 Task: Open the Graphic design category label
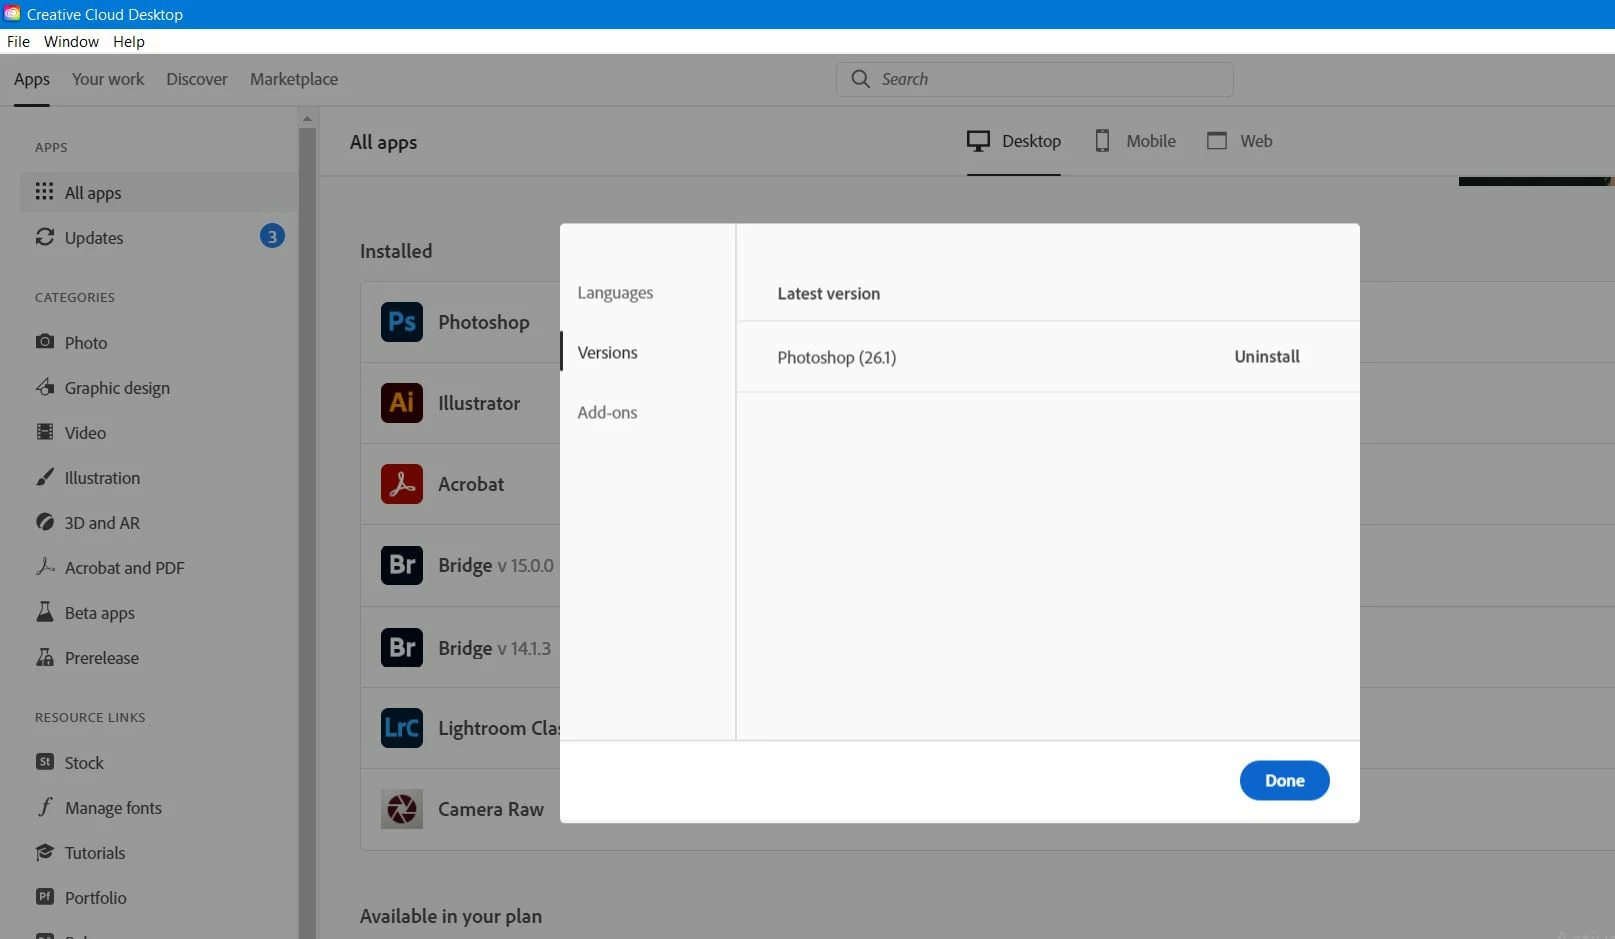(x=117, y=388)
